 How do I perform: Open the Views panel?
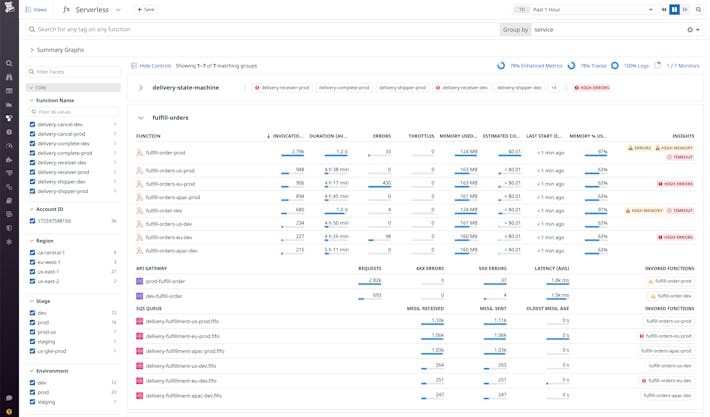tap(35, 10)
